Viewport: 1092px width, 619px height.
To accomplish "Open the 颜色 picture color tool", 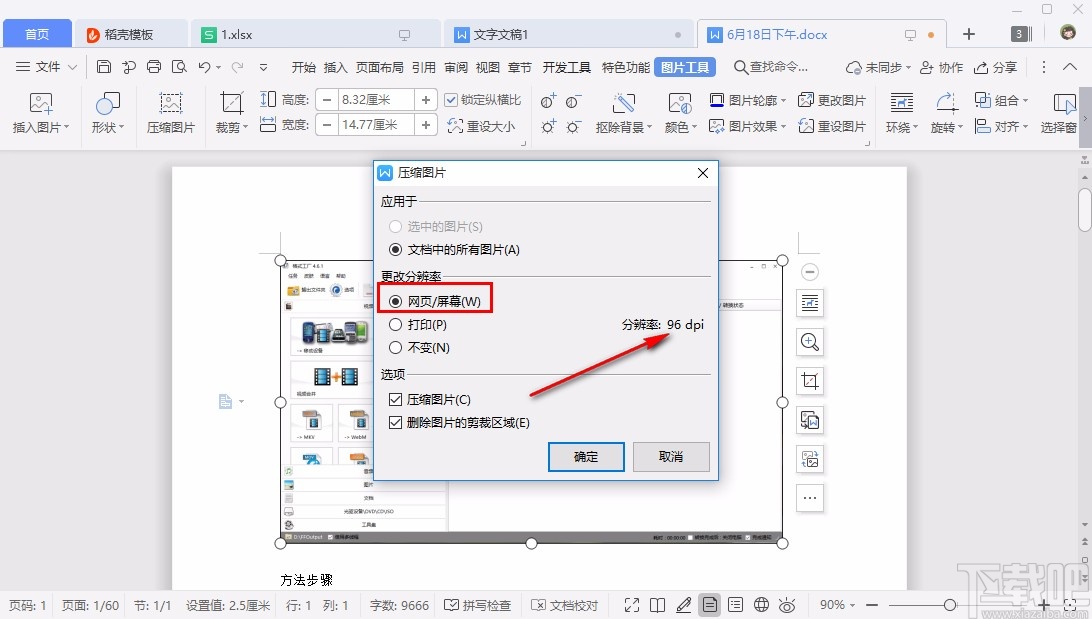I will (680, 128).
